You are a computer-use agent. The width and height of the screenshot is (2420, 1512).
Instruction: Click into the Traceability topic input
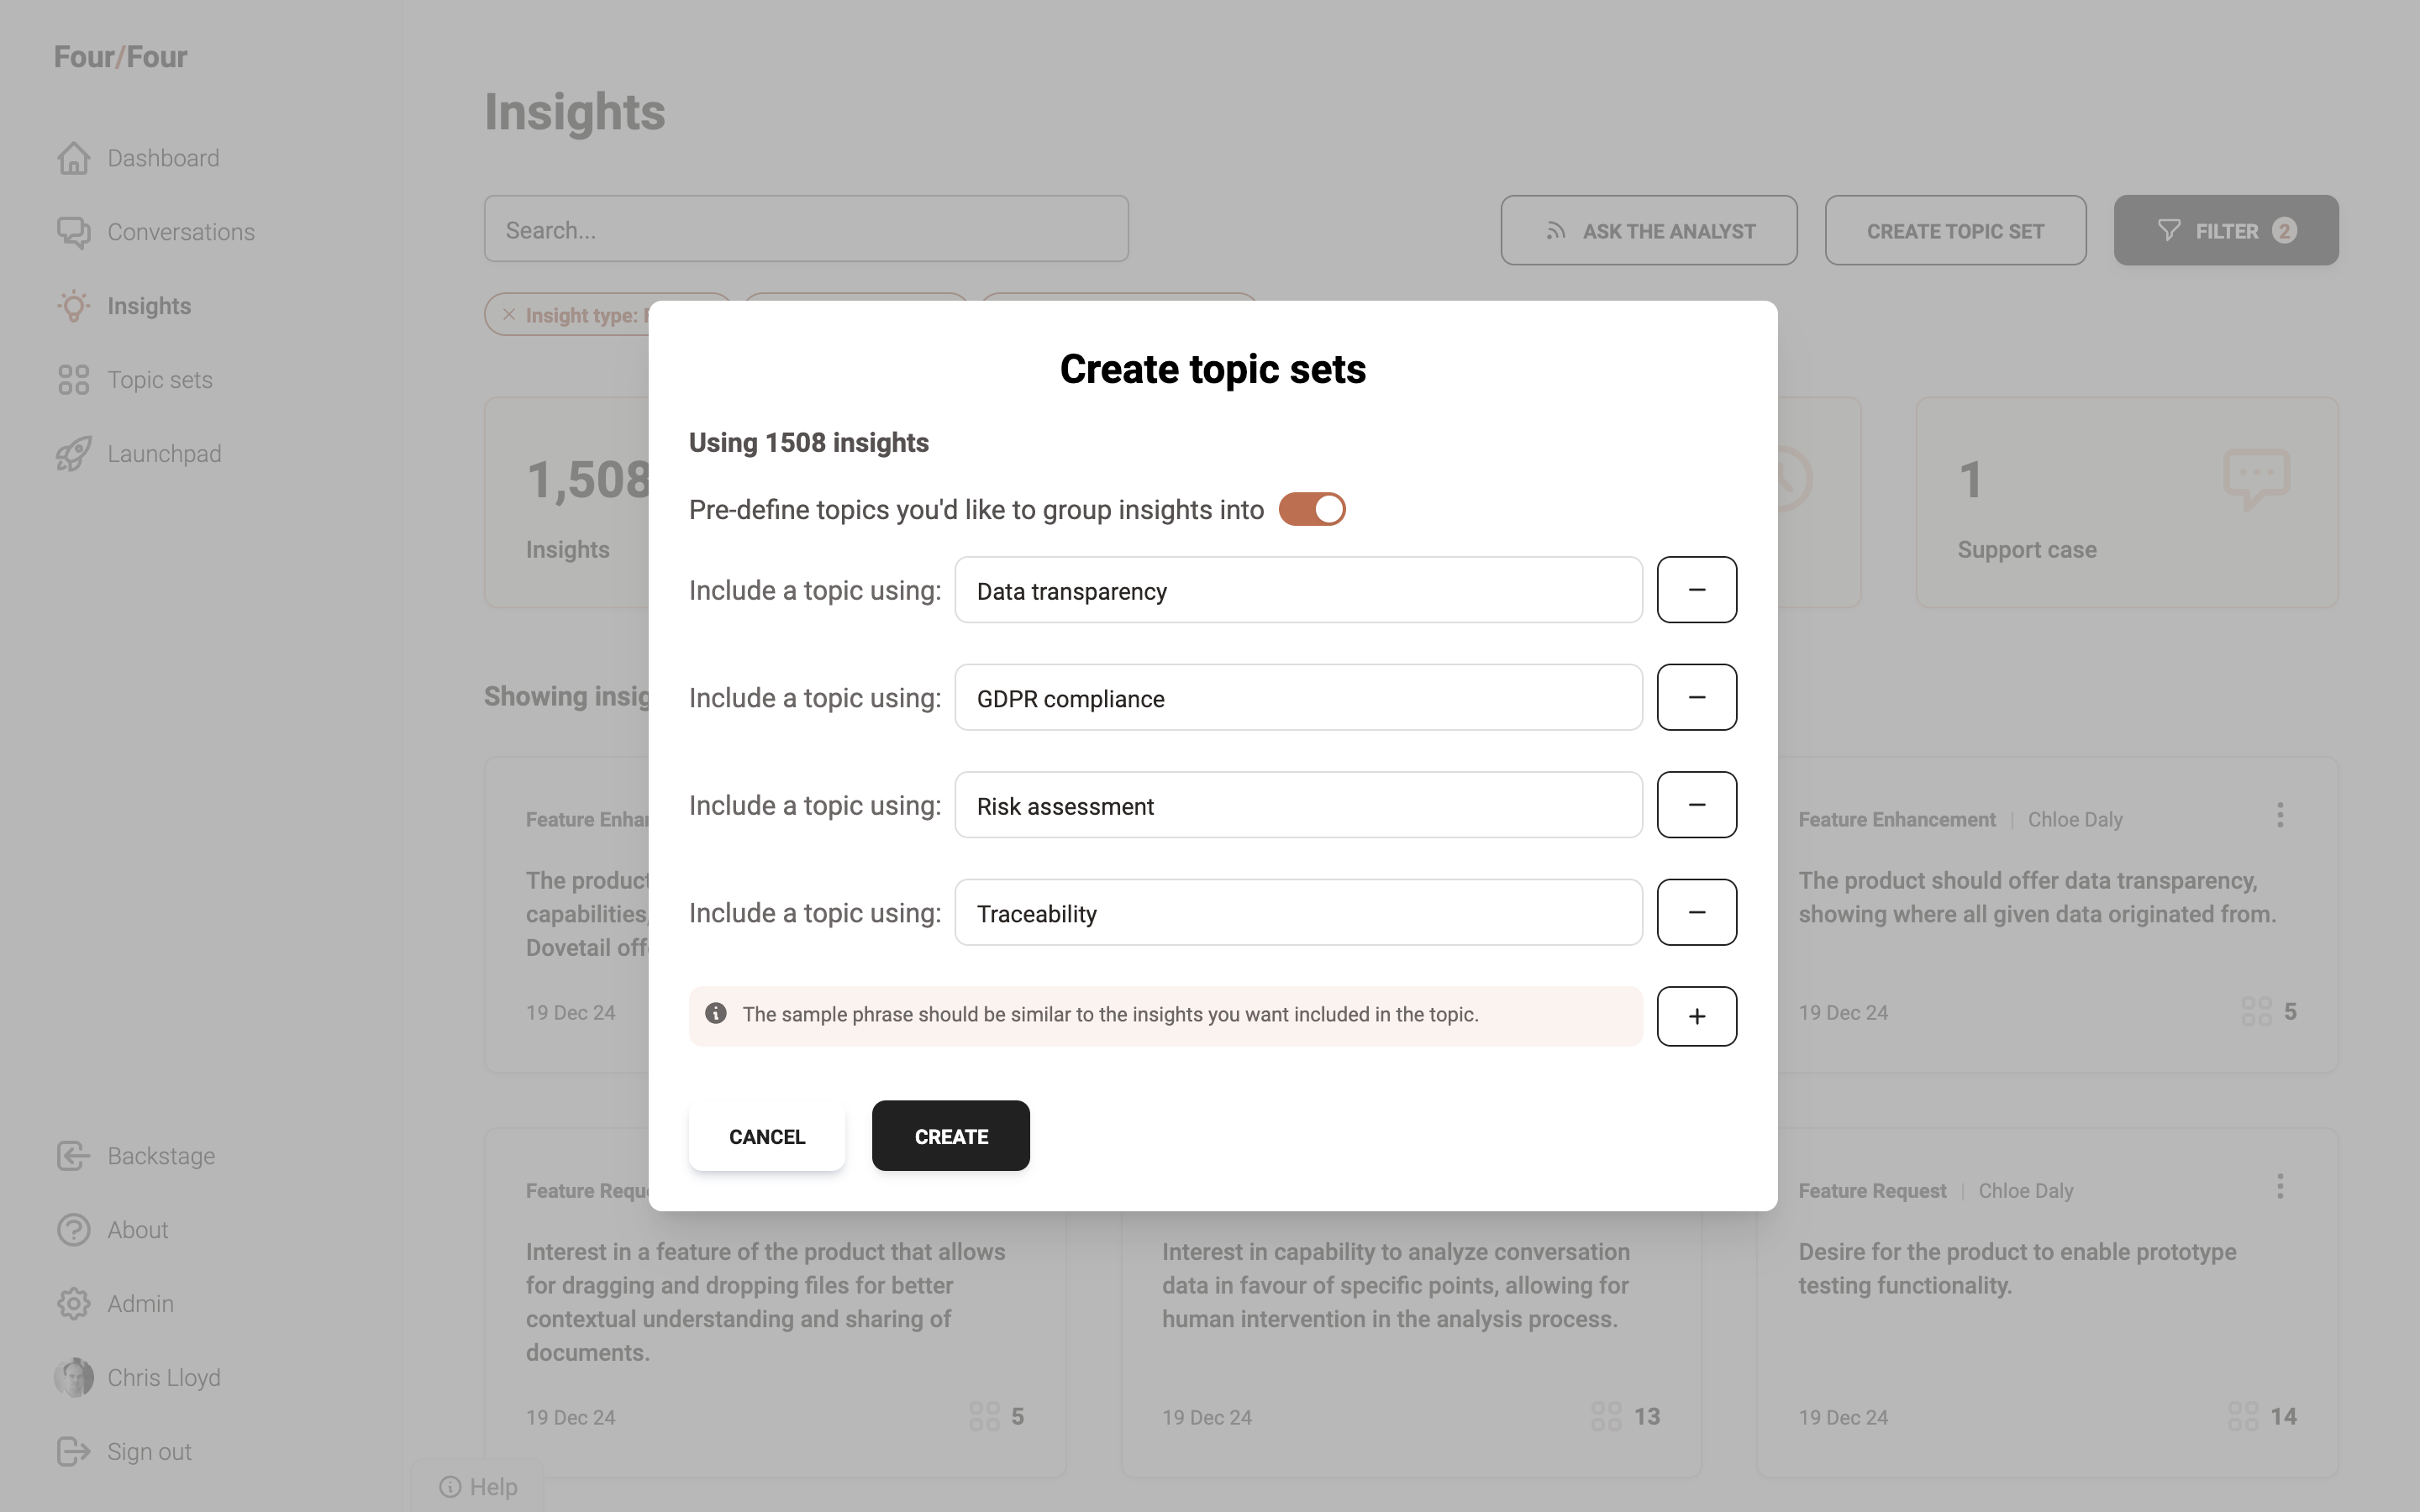(x=1297, y=913)
